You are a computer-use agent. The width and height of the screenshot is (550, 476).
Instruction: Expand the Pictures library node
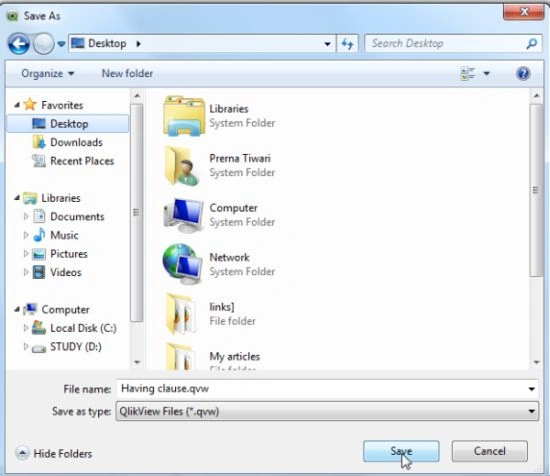tap(26, 254)
